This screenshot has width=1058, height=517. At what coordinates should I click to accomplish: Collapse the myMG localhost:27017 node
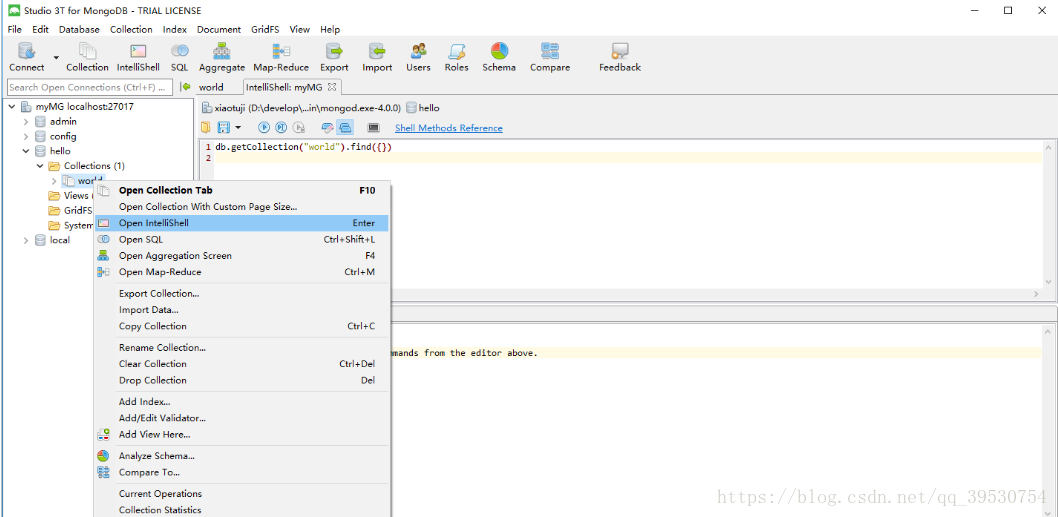point(11,107)
